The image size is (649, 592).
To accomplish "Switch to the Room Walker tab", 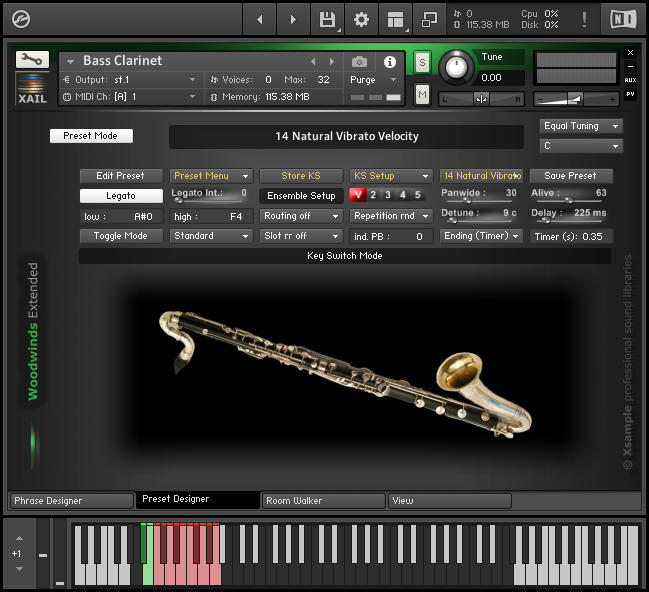I will click(x=323, y=501).
